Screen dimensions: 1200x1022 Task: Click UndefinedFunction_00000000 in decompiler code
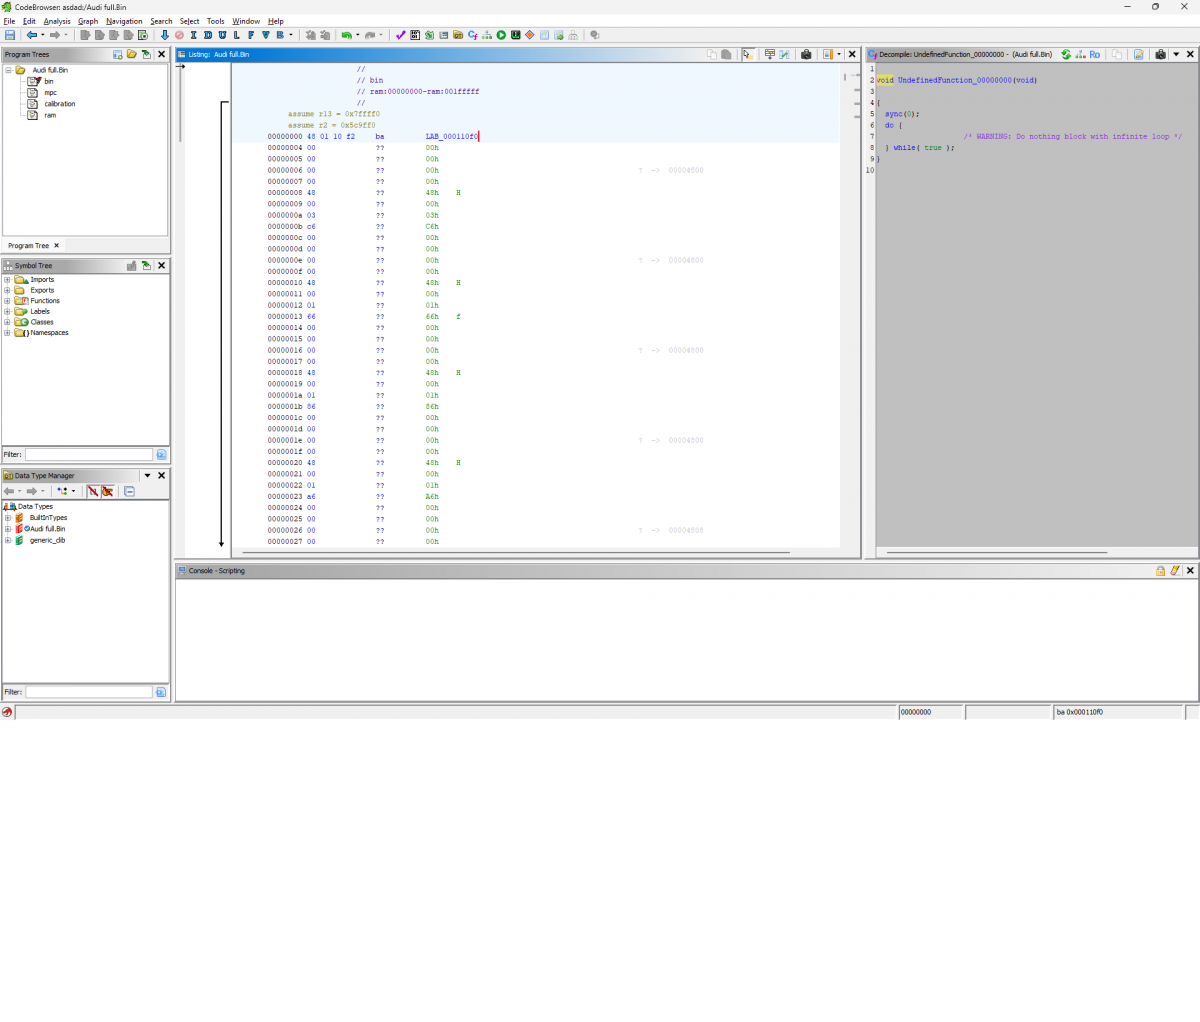pyautogui.click(x=955, y=80)
